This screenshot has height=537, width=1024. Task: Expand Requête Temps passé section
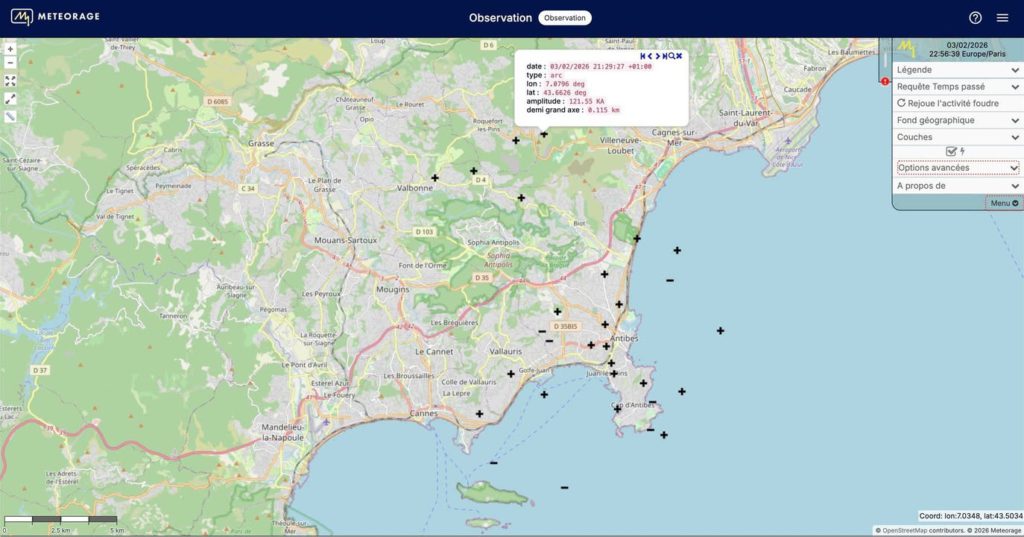coord(957,87)
